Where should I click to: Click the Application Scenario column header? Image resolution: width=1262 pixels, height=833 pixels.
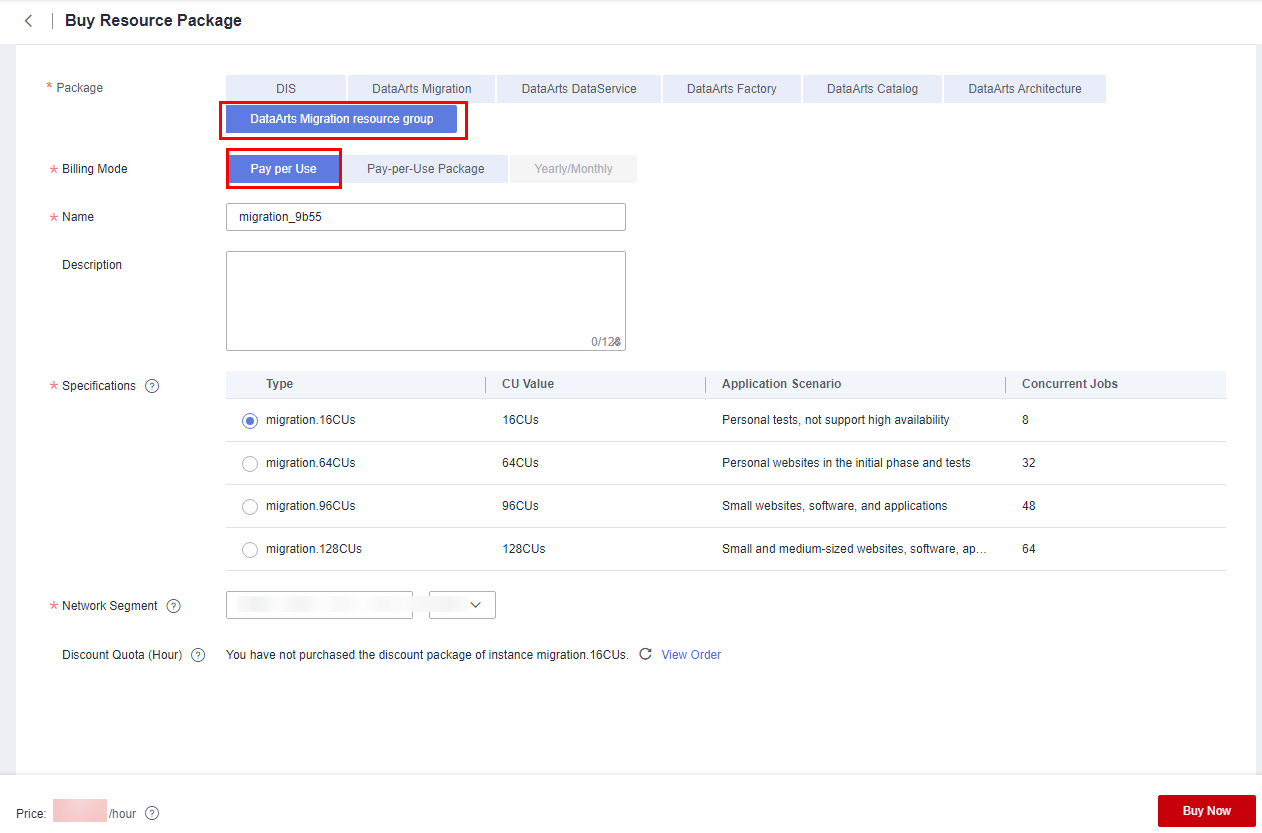[782, 384]
